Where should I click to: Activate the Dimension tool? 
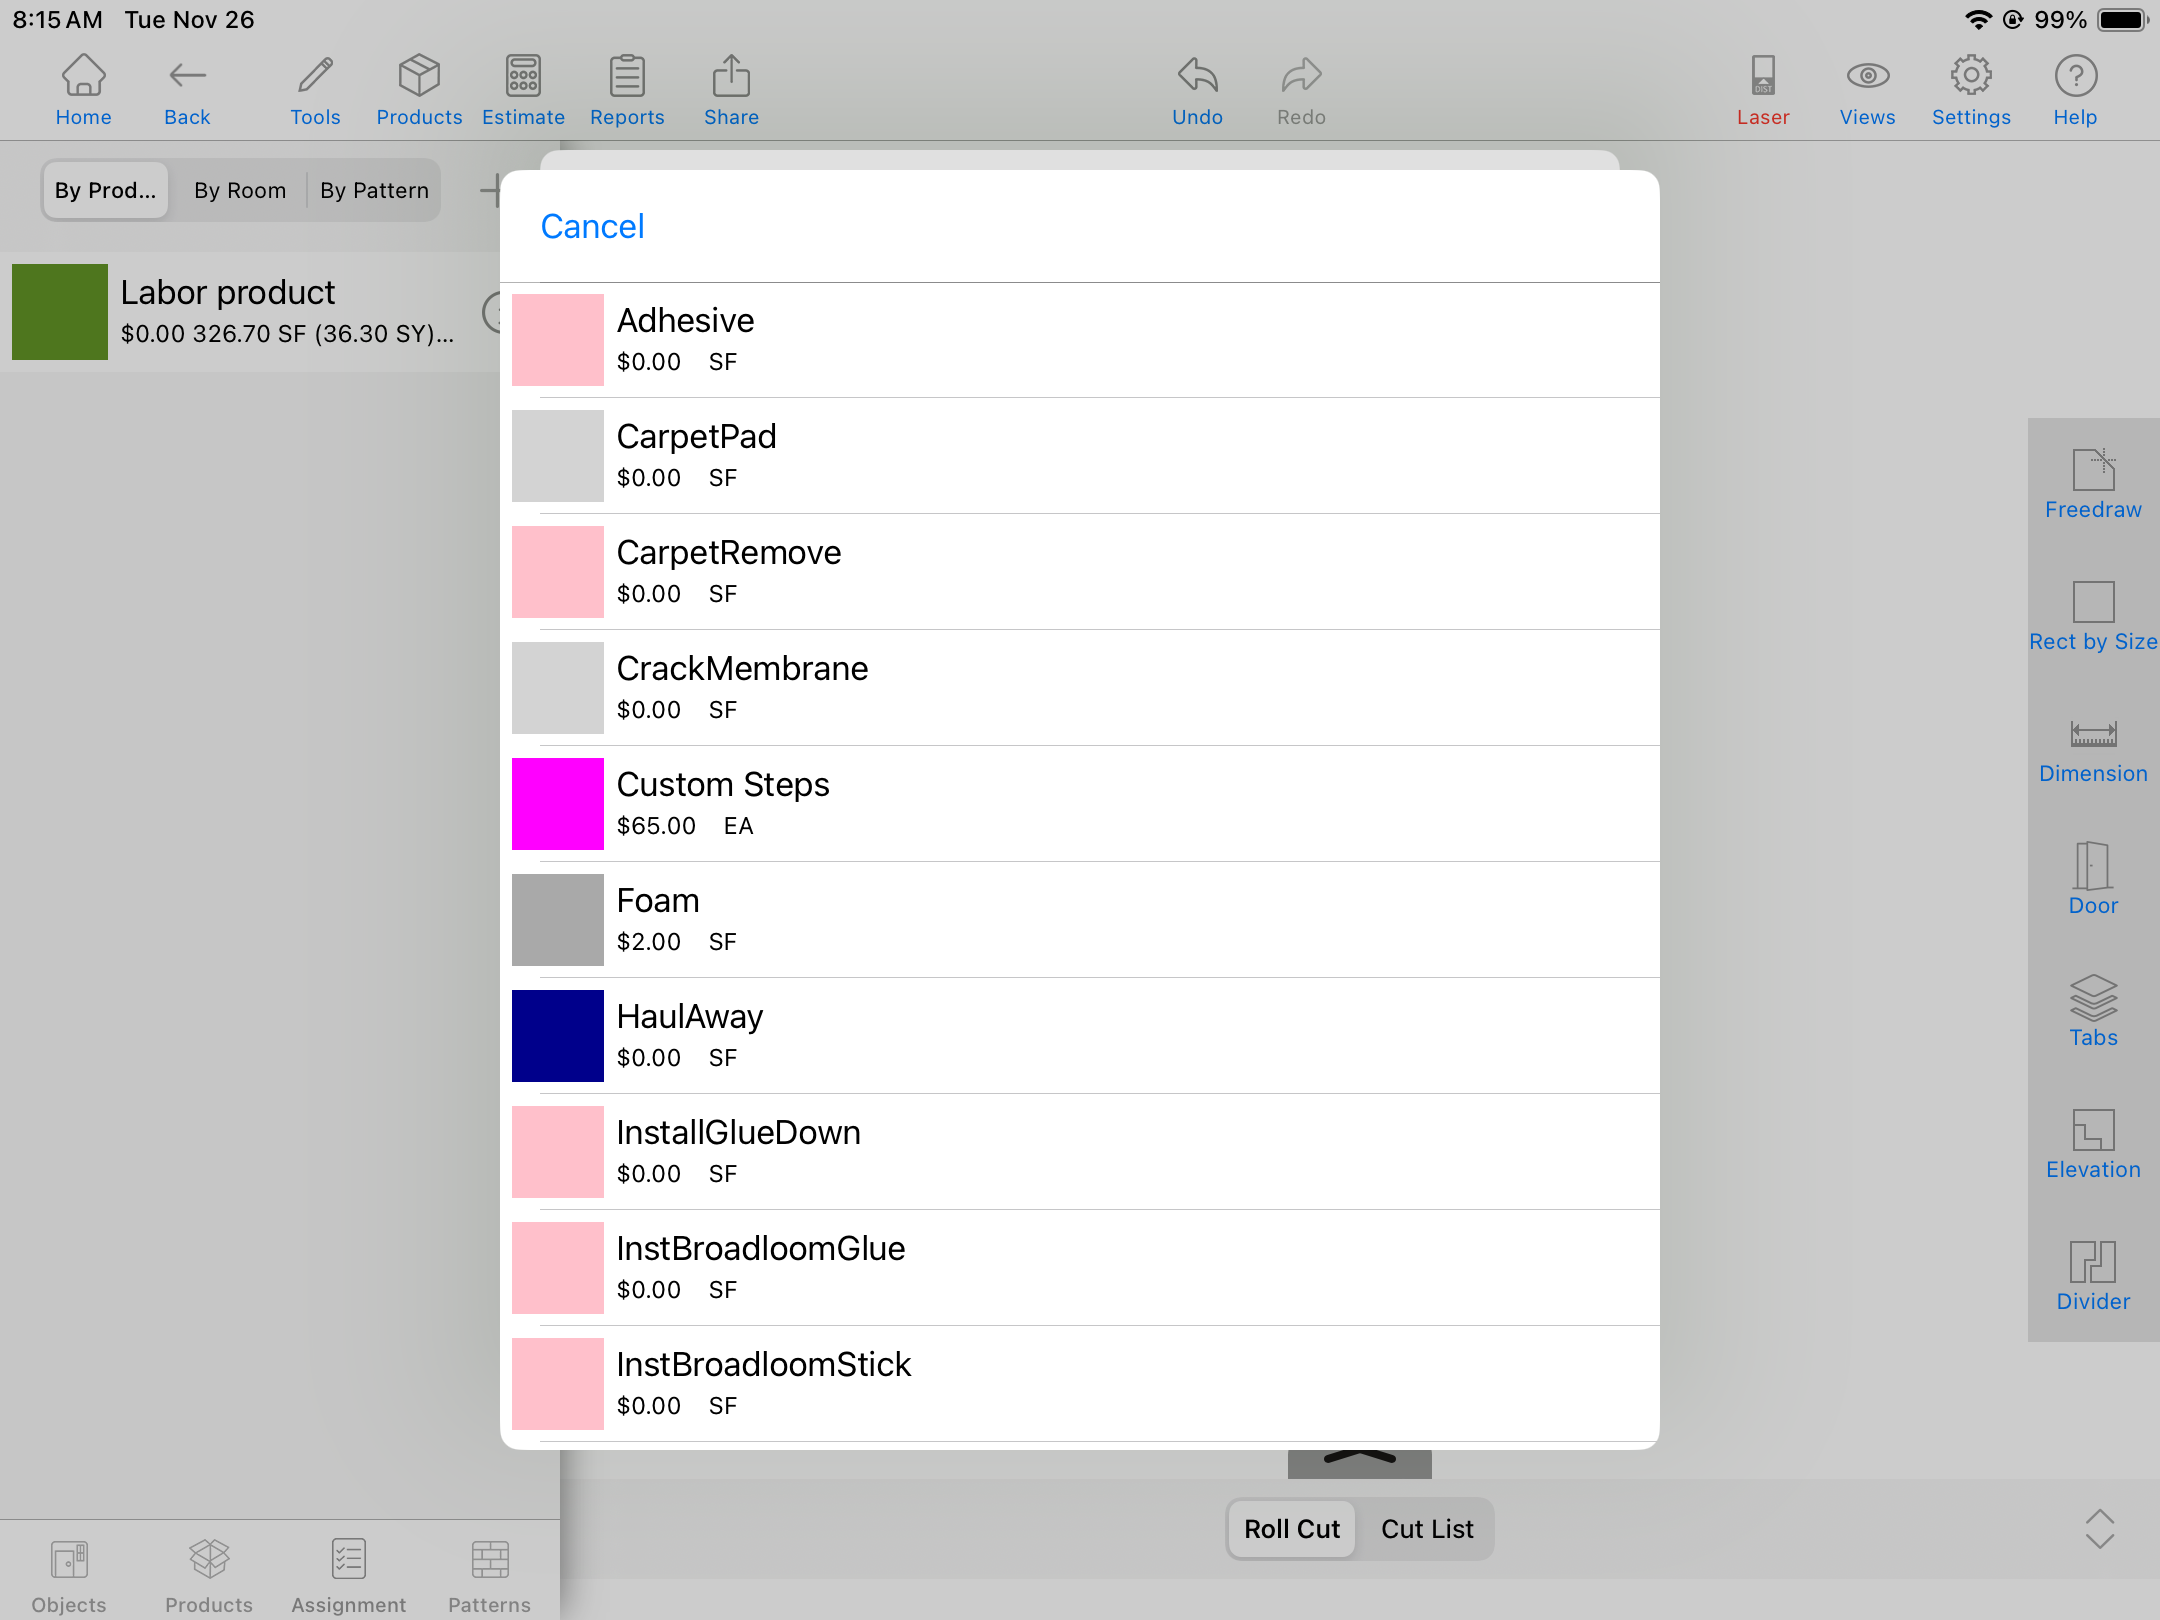(2092, 750)
